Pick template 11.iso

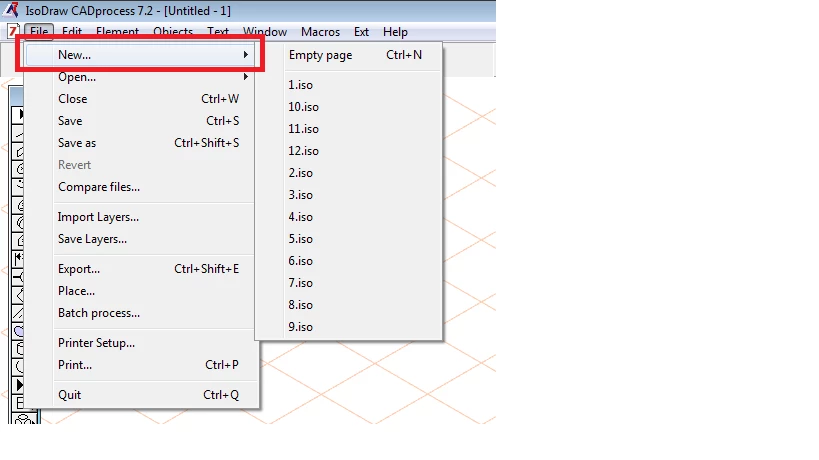tap(349, 128)
